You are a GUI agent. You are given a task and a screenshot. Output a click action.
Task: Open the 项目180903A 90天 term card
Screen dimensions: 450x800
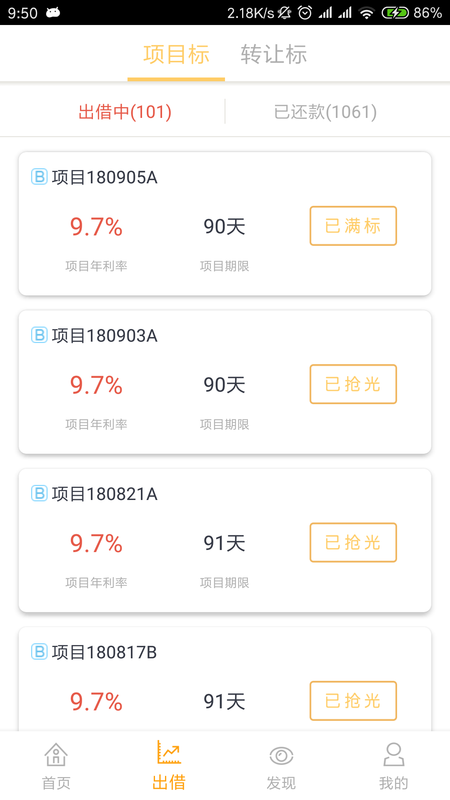pos(225,382)
